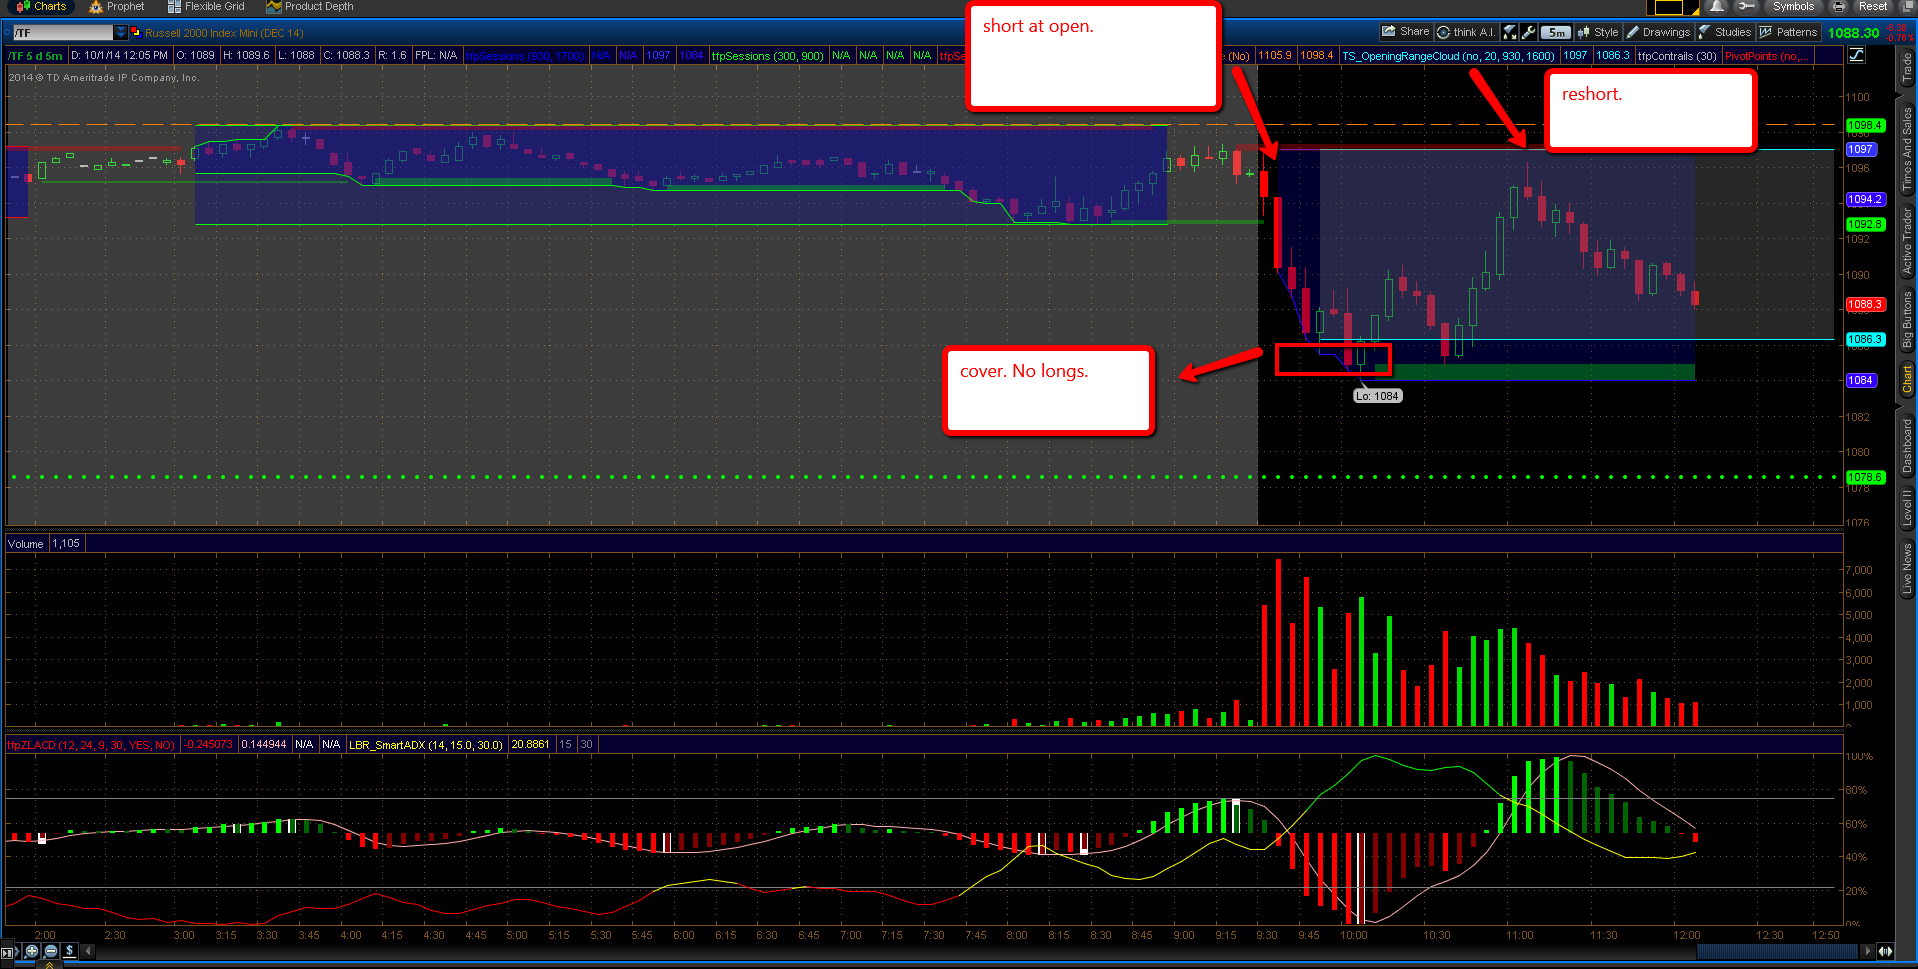Viewport: 1918px width, 969px height.
Task: Click the Symbols button
Action: [x=1792, y=6]
